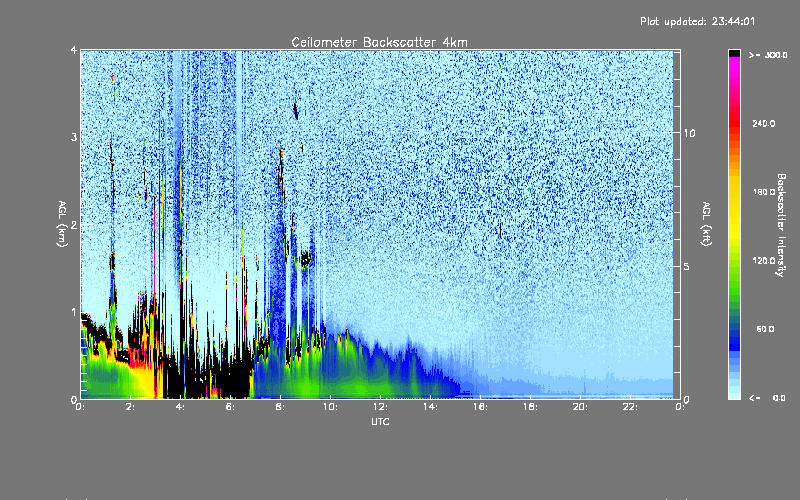Click the black top segment of the colorbar
800x500 pixels.
point(734,53)
